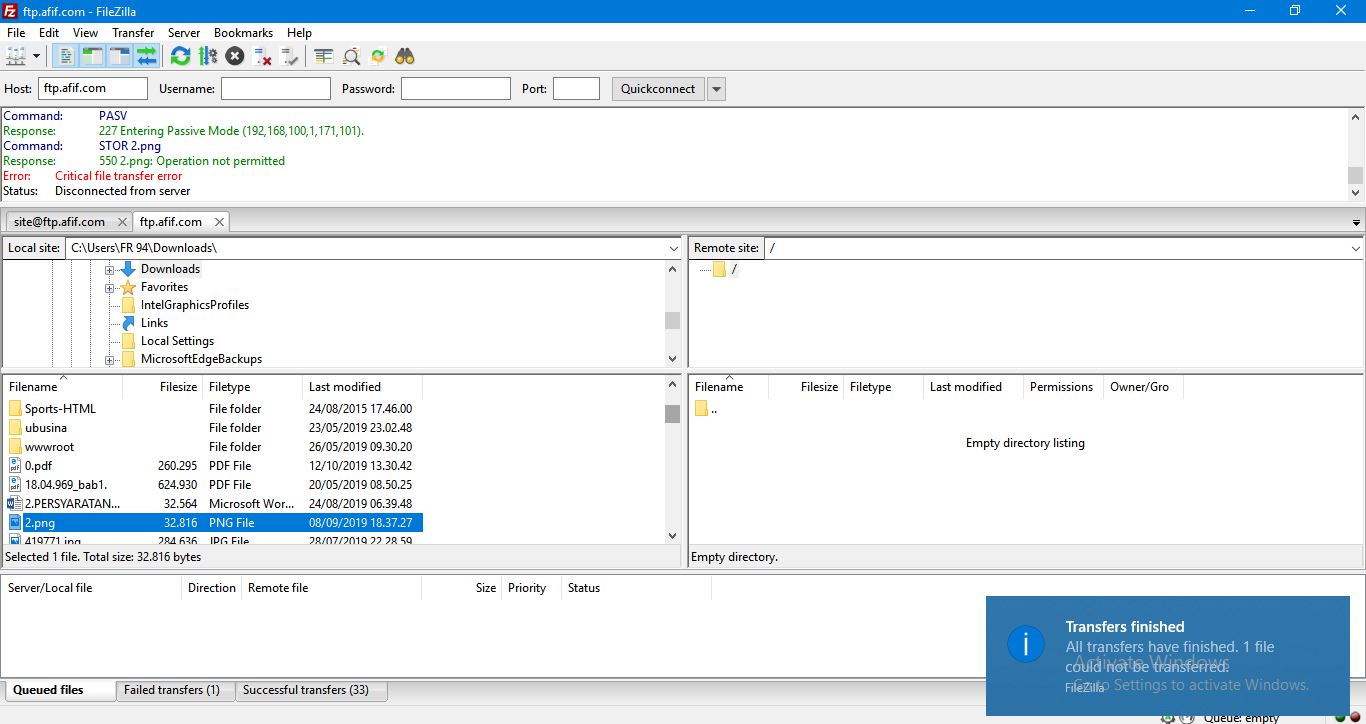Open the View menu
1366x724 pixels.
[86, 33]
